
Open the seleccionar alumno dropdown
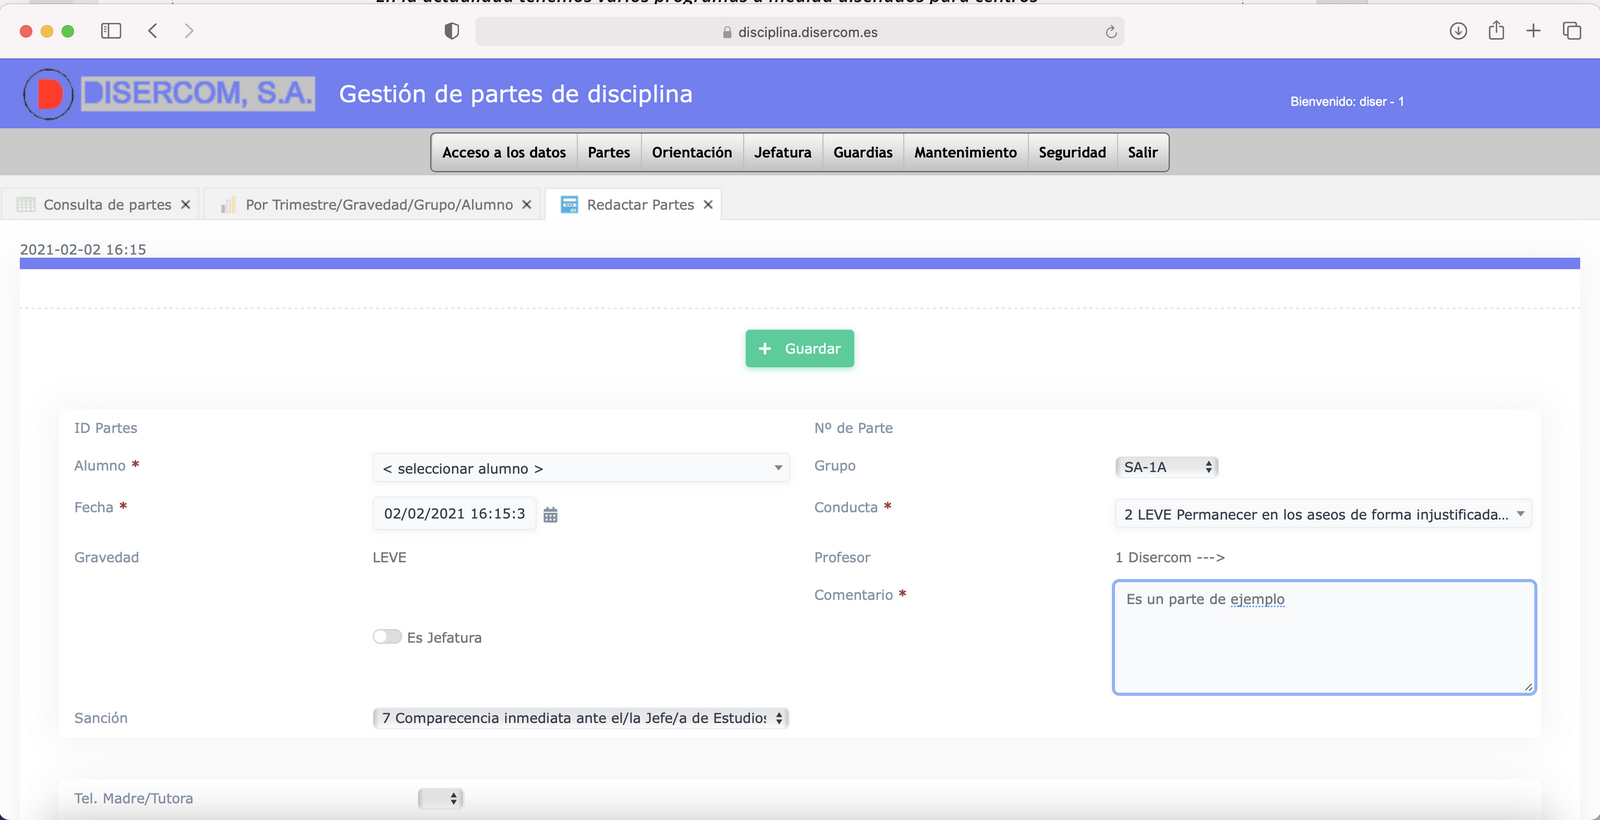click(580, 468)
